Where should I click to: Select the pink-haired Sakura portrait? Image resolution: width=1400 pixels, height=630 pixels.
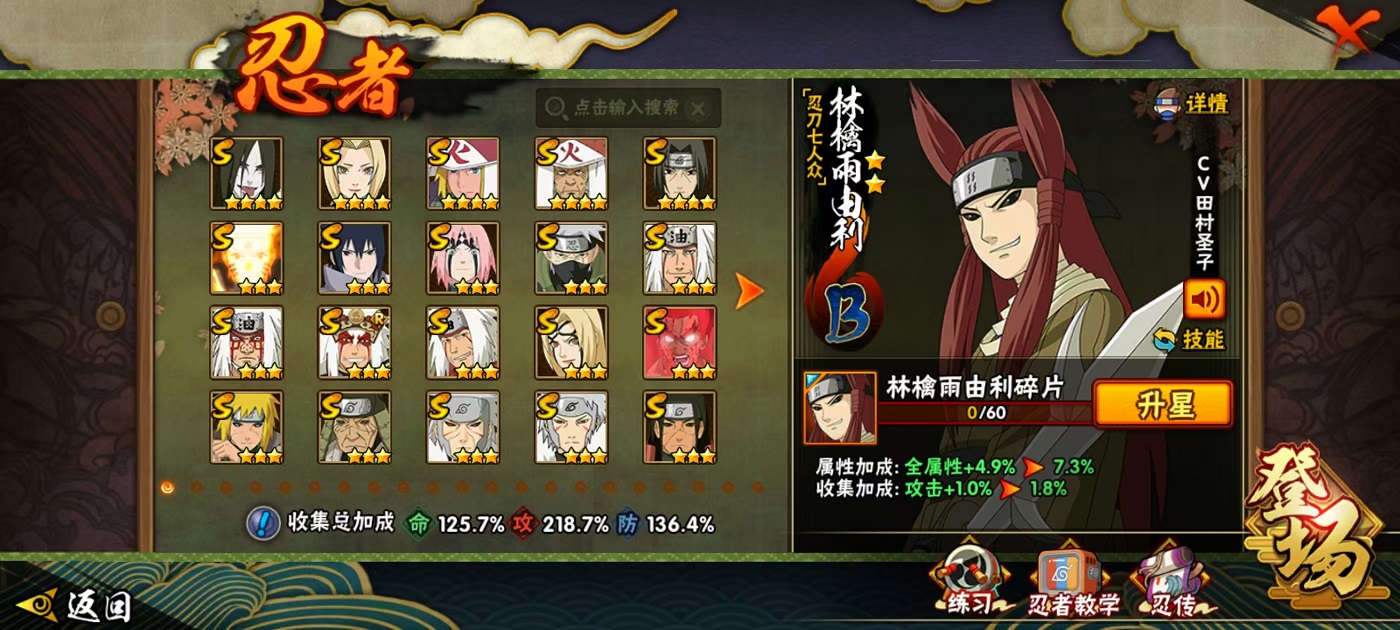point(462,258)
